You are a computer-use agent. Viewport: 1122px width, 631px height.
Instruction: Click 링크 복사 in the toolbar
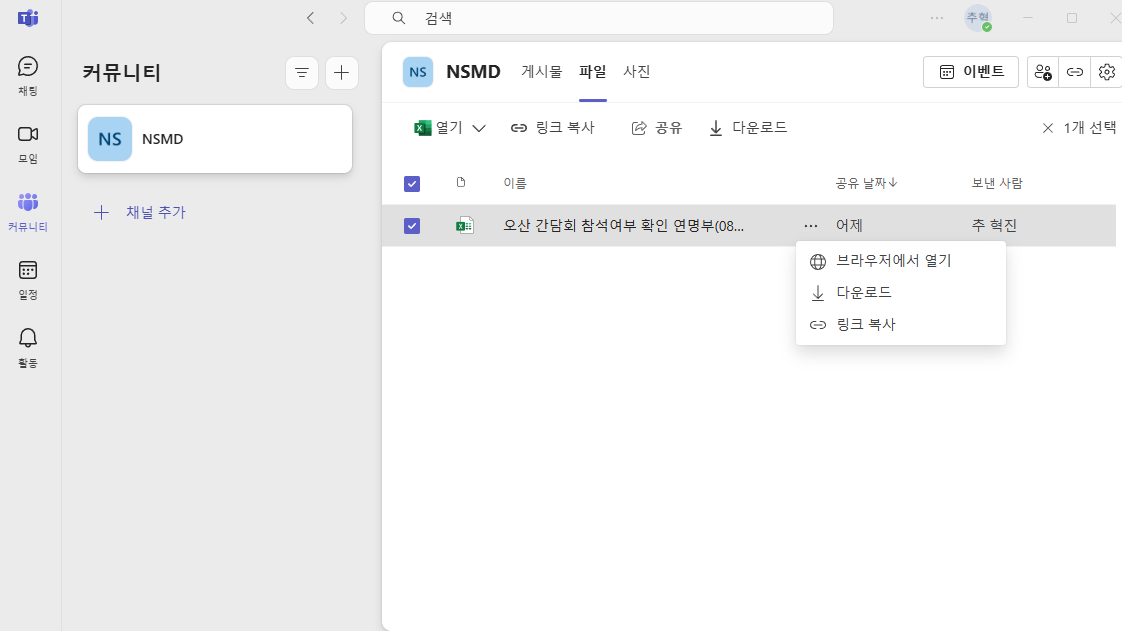click(552, 128)
